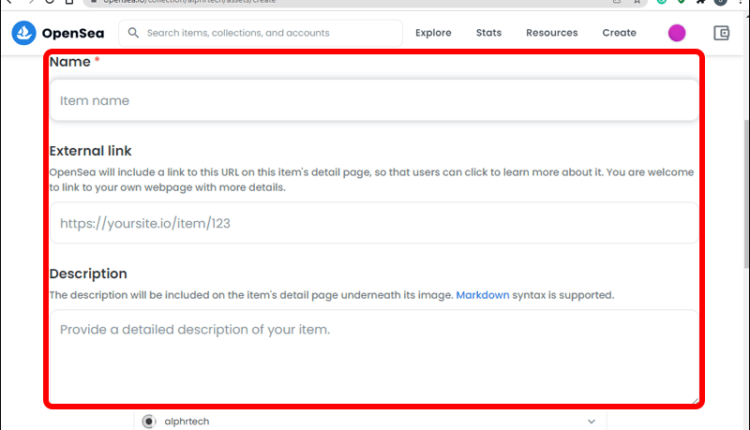Click the search magnifier icon

[133, 33]
